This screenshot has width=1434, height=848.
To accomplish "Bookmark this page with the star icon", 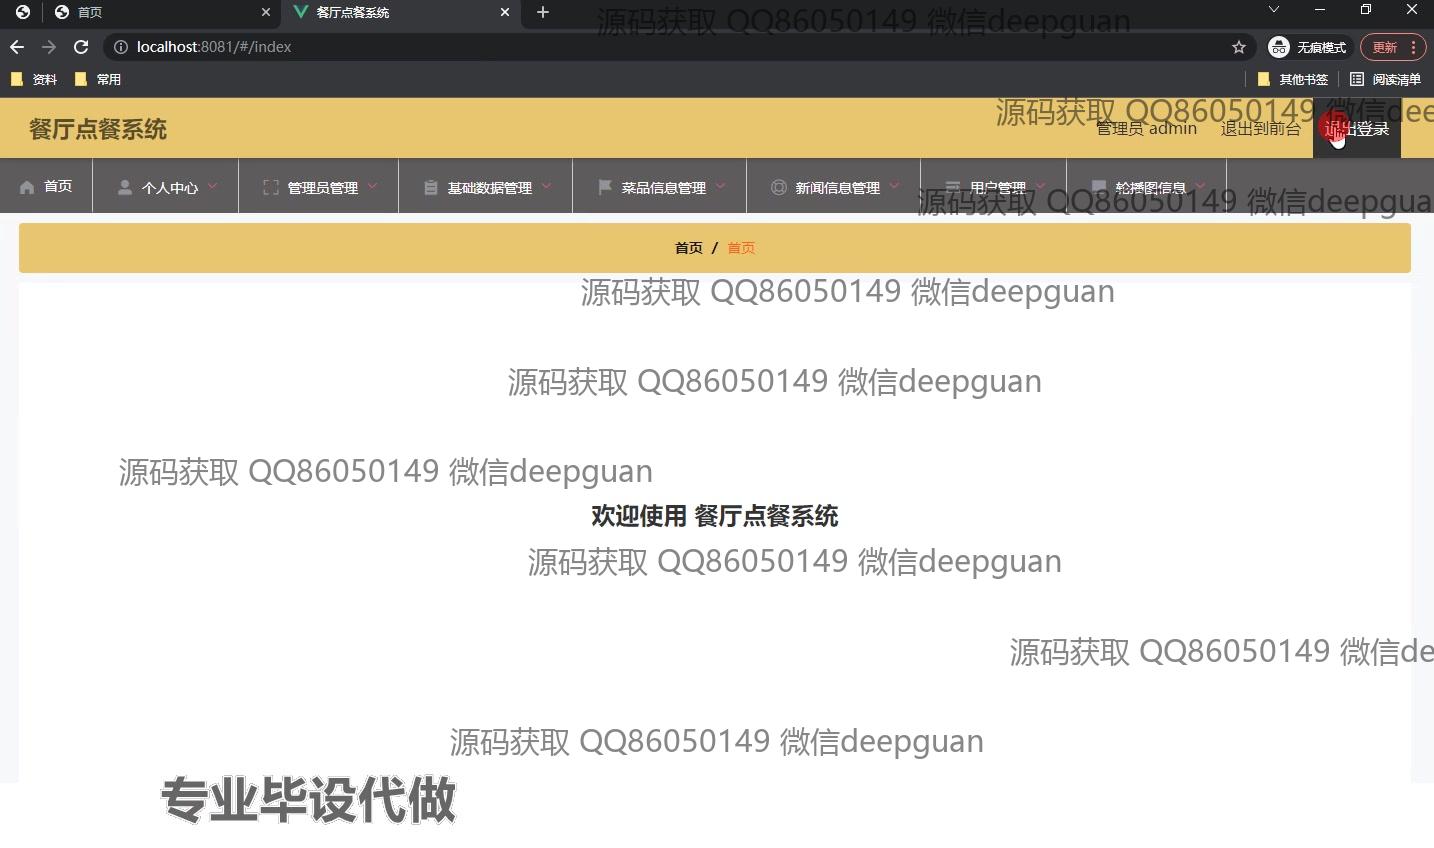I will tap(1239, 47).
